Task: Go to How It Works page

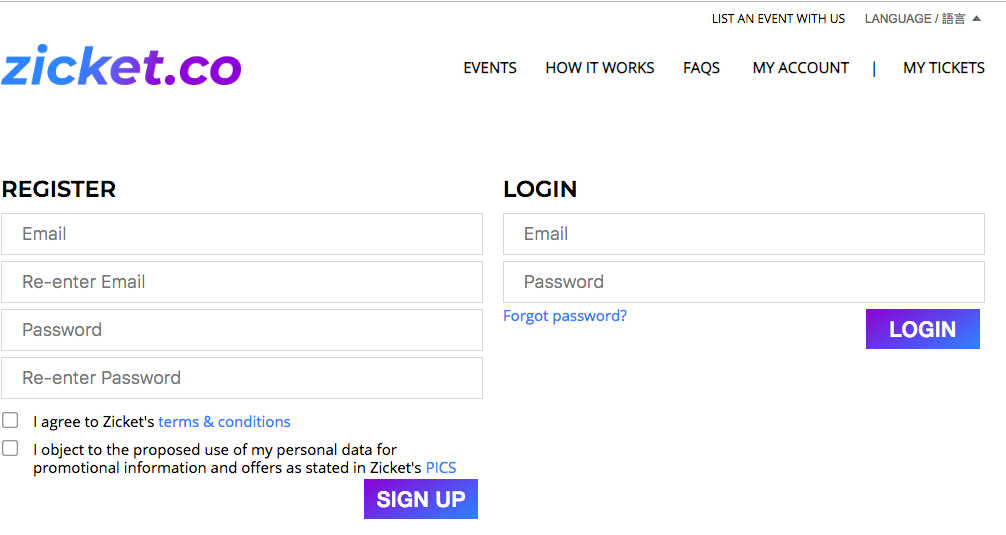Action: tap(600, 68)
